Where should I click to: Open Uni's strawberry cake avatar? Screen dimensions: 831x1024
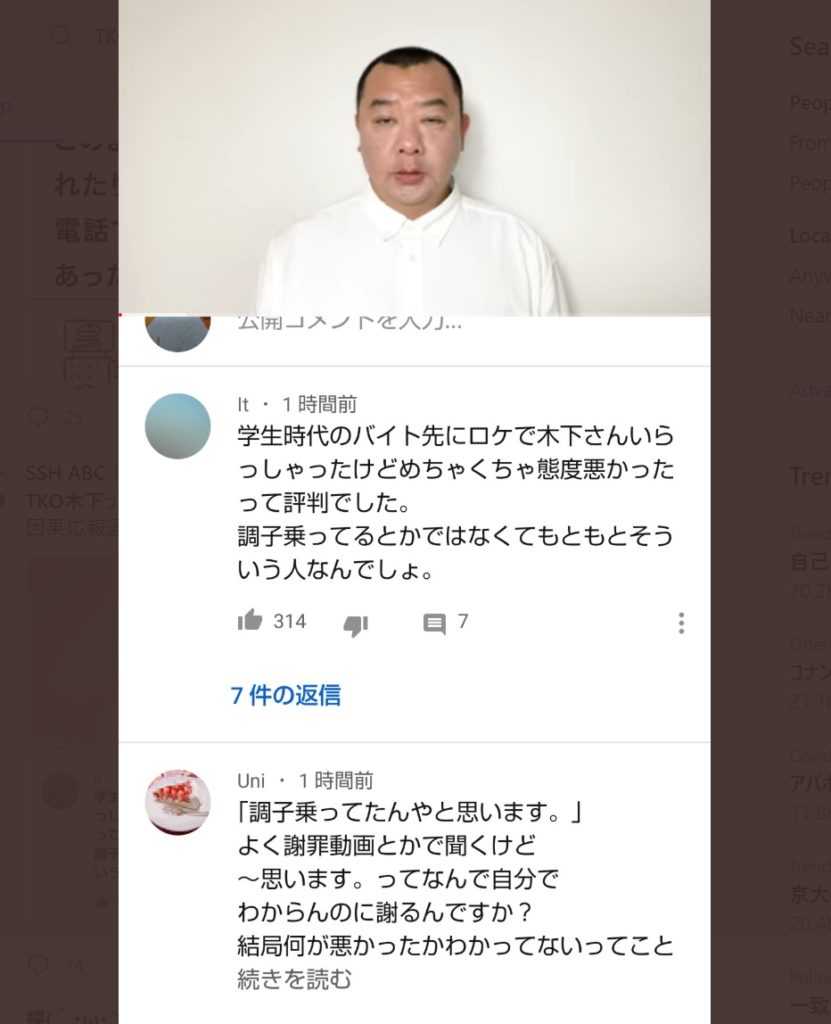[x=178, y=802]
